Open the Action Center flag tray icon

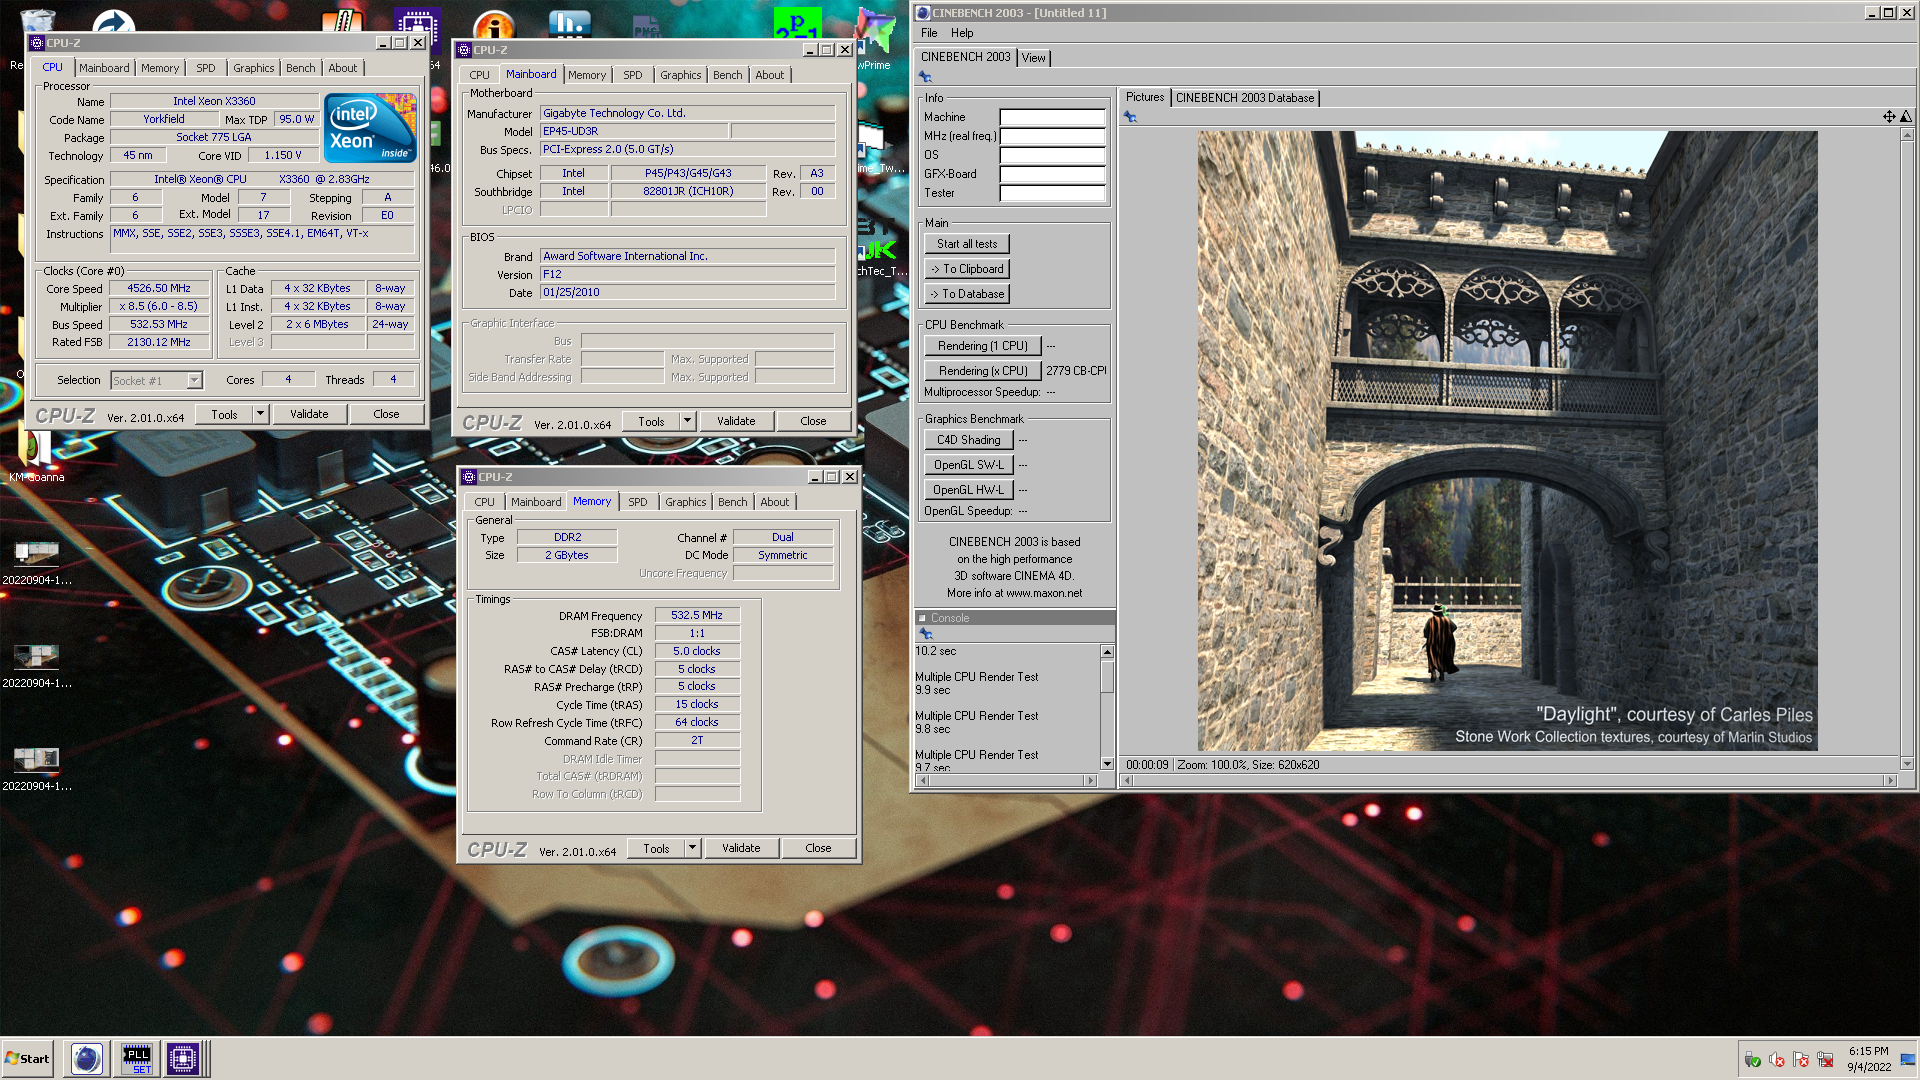tap(1801, 1059)
